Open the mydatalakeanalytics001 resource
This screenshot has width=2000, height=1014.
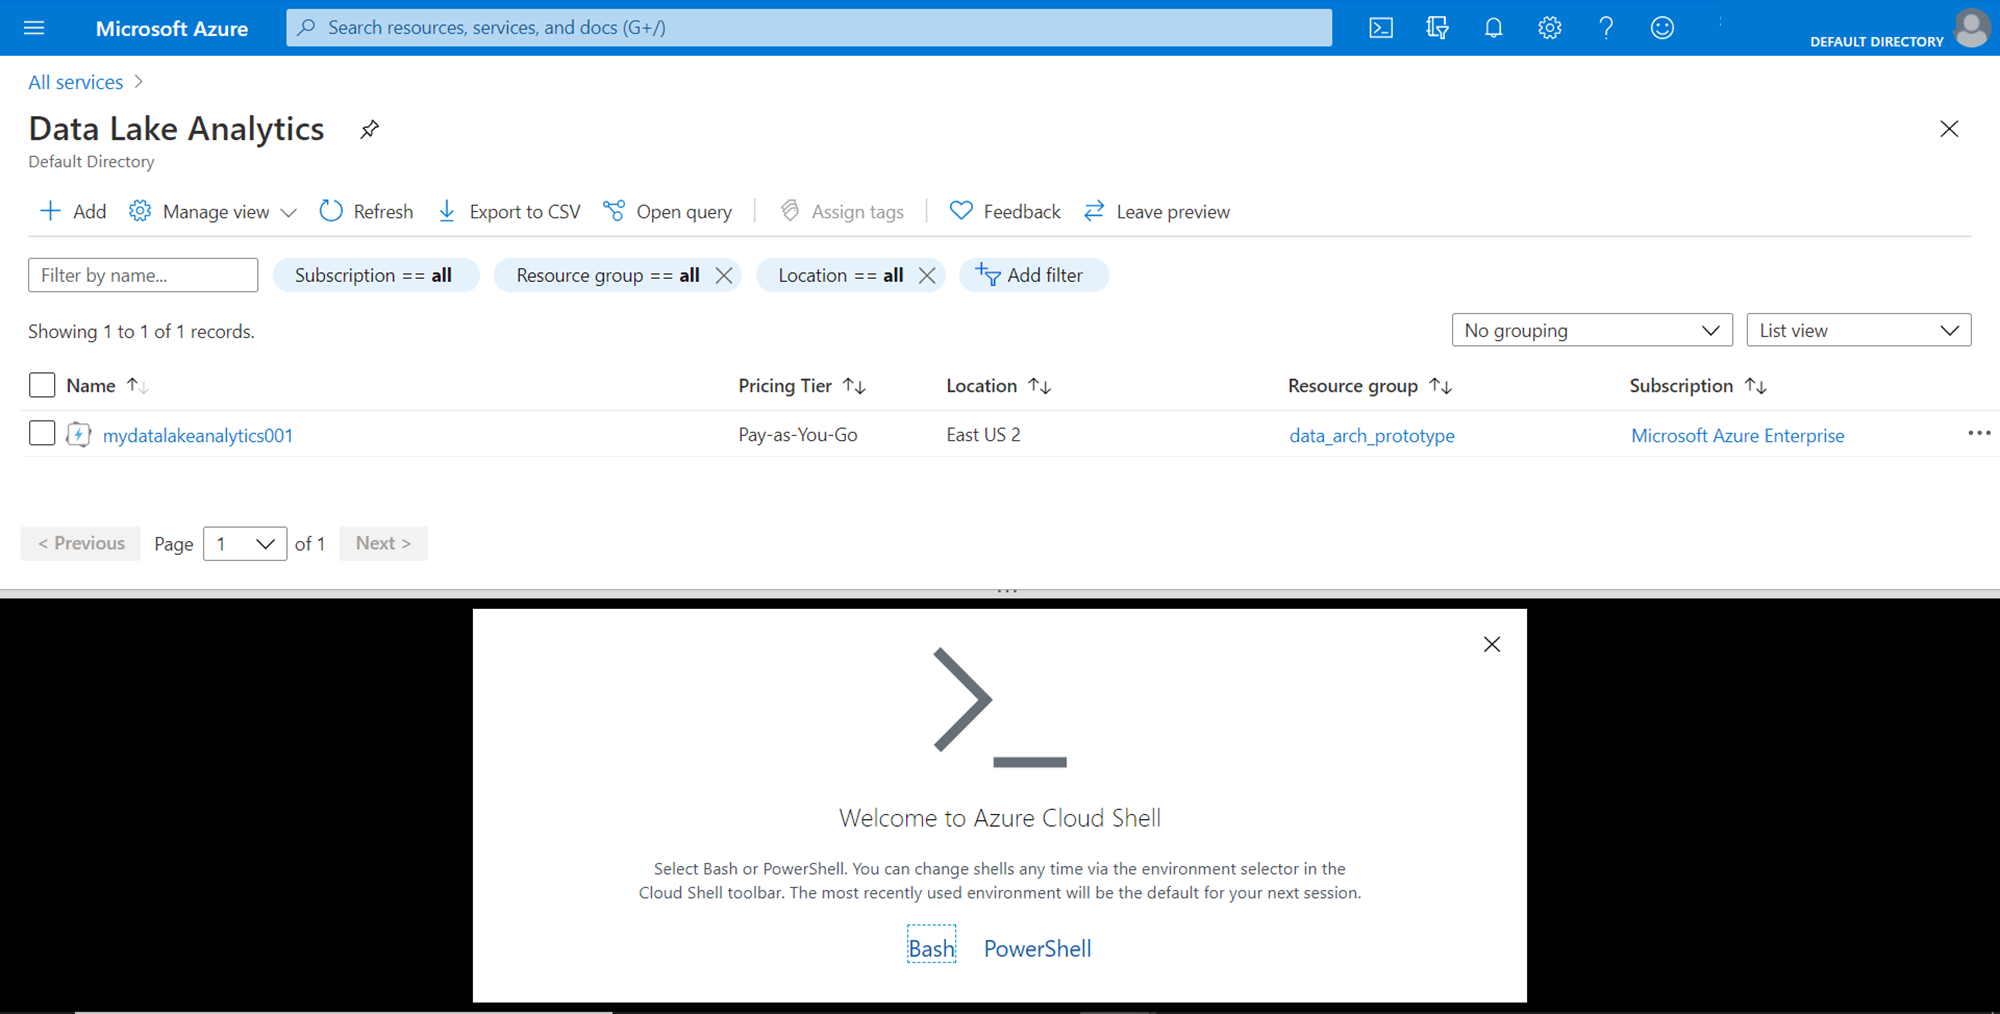point(198,435)
